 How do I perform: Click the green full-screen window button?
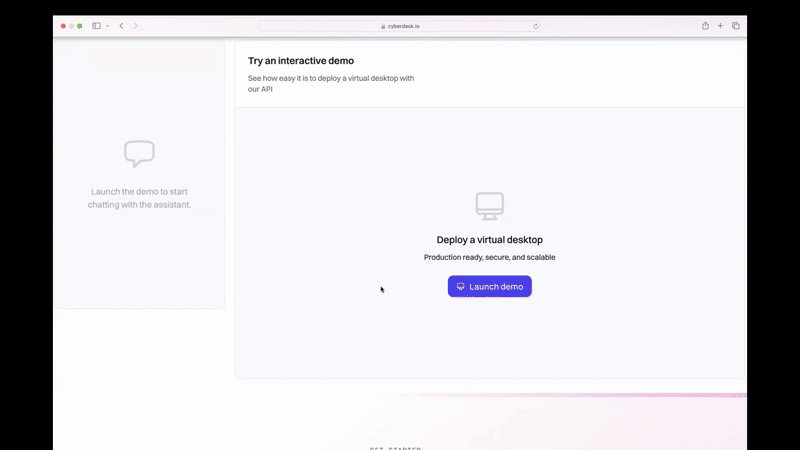(x=80, y=26)
